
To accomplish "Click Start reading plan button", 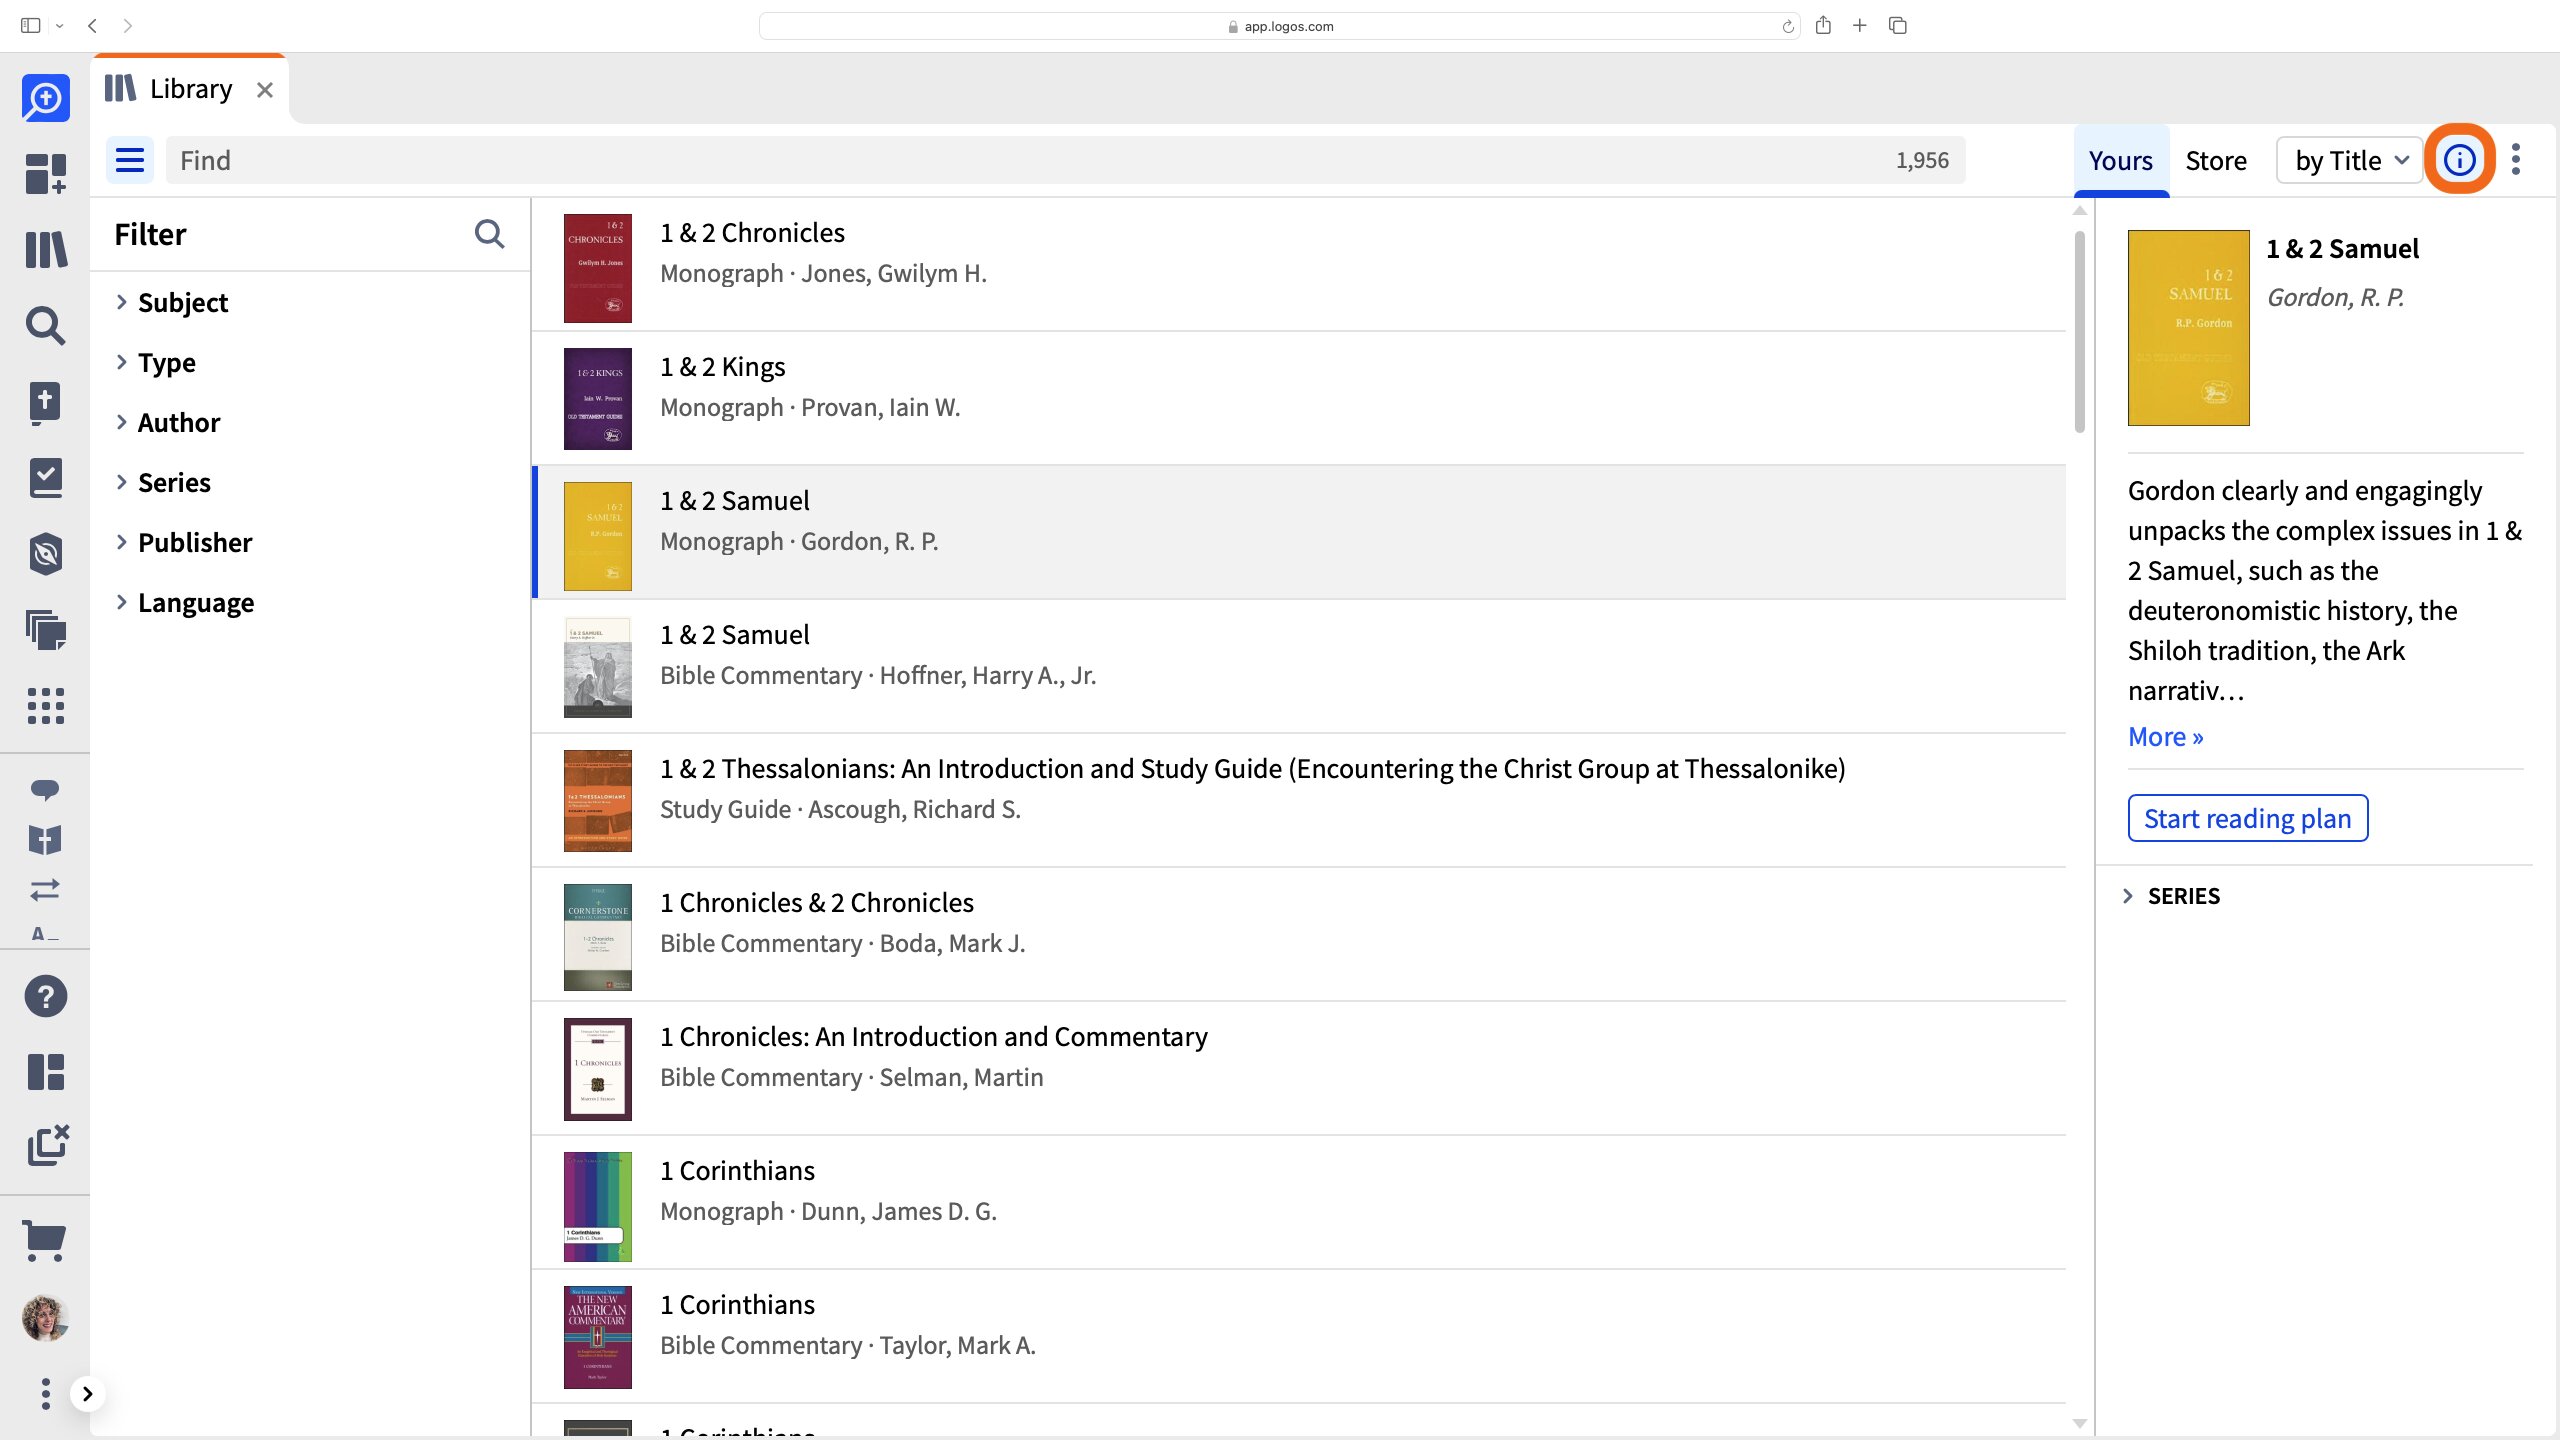I will [x=2248, y=818].
